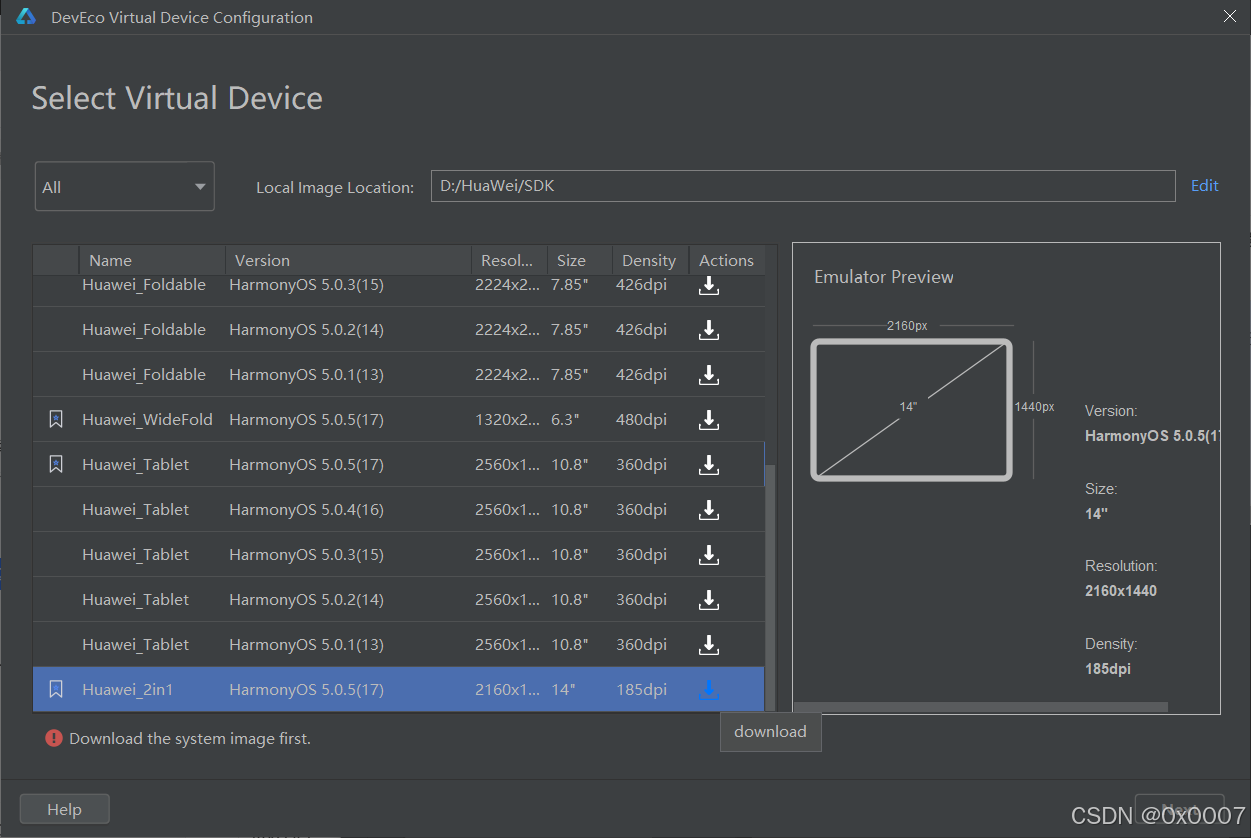1251x838 pixels.
Task: Click the 185dpi cell in the Huawei_2in1 row
Action: (x=641, y=689)
